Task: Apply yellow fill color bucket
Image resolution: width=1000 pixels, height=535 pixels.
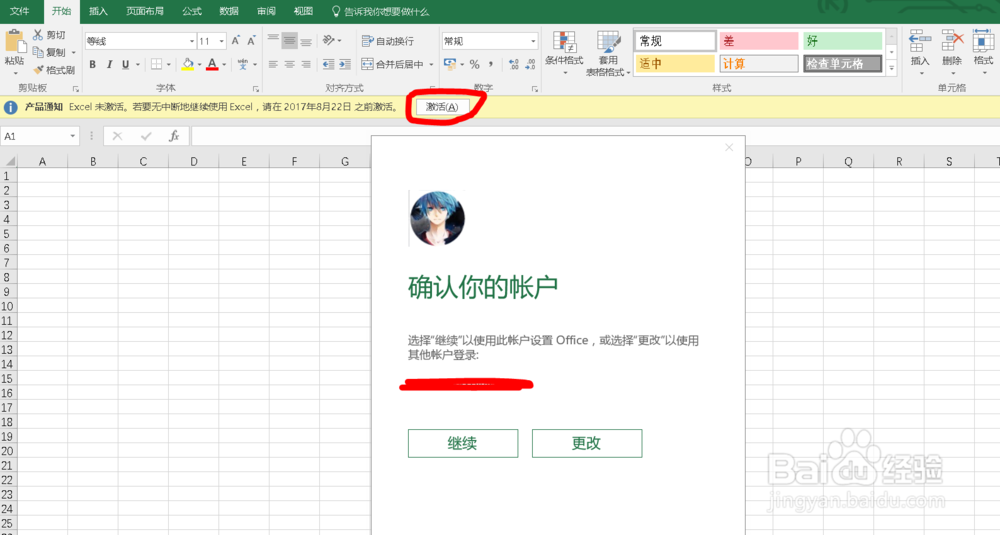Action: [x=188, y=64]
